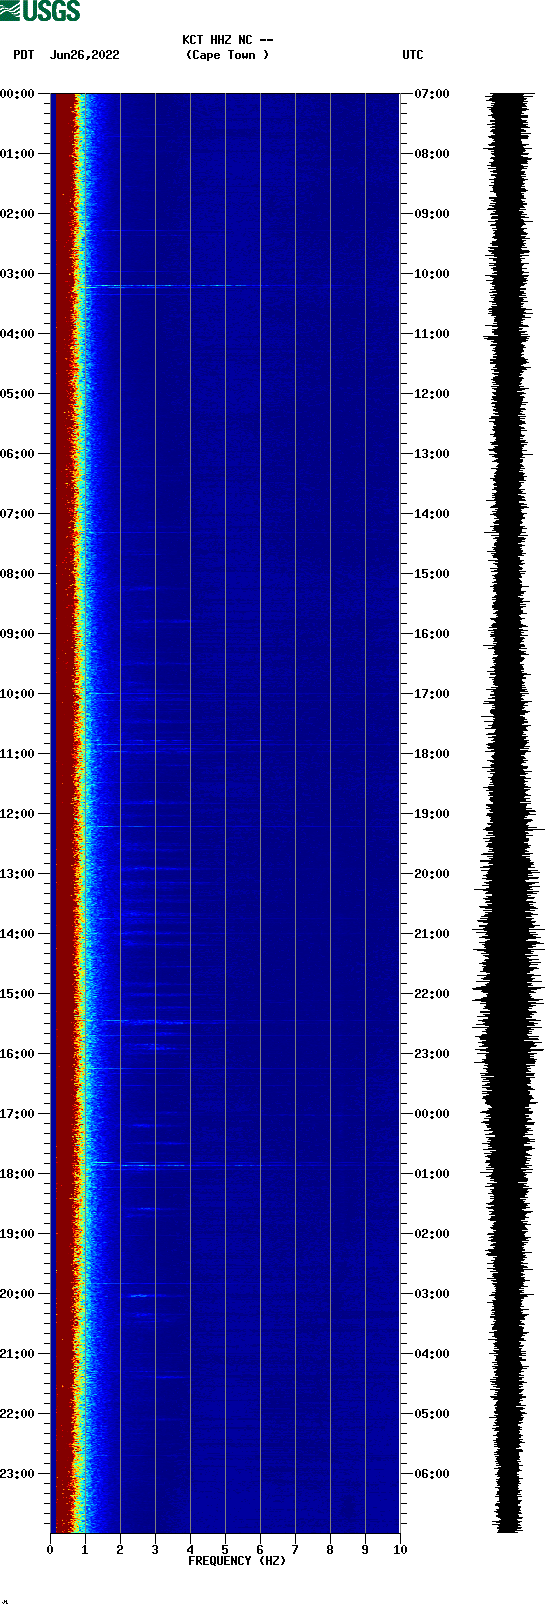Screen dimensions: 552x1613
Task: Click the PDT time label '21:00'
Action: point(17,1353)
